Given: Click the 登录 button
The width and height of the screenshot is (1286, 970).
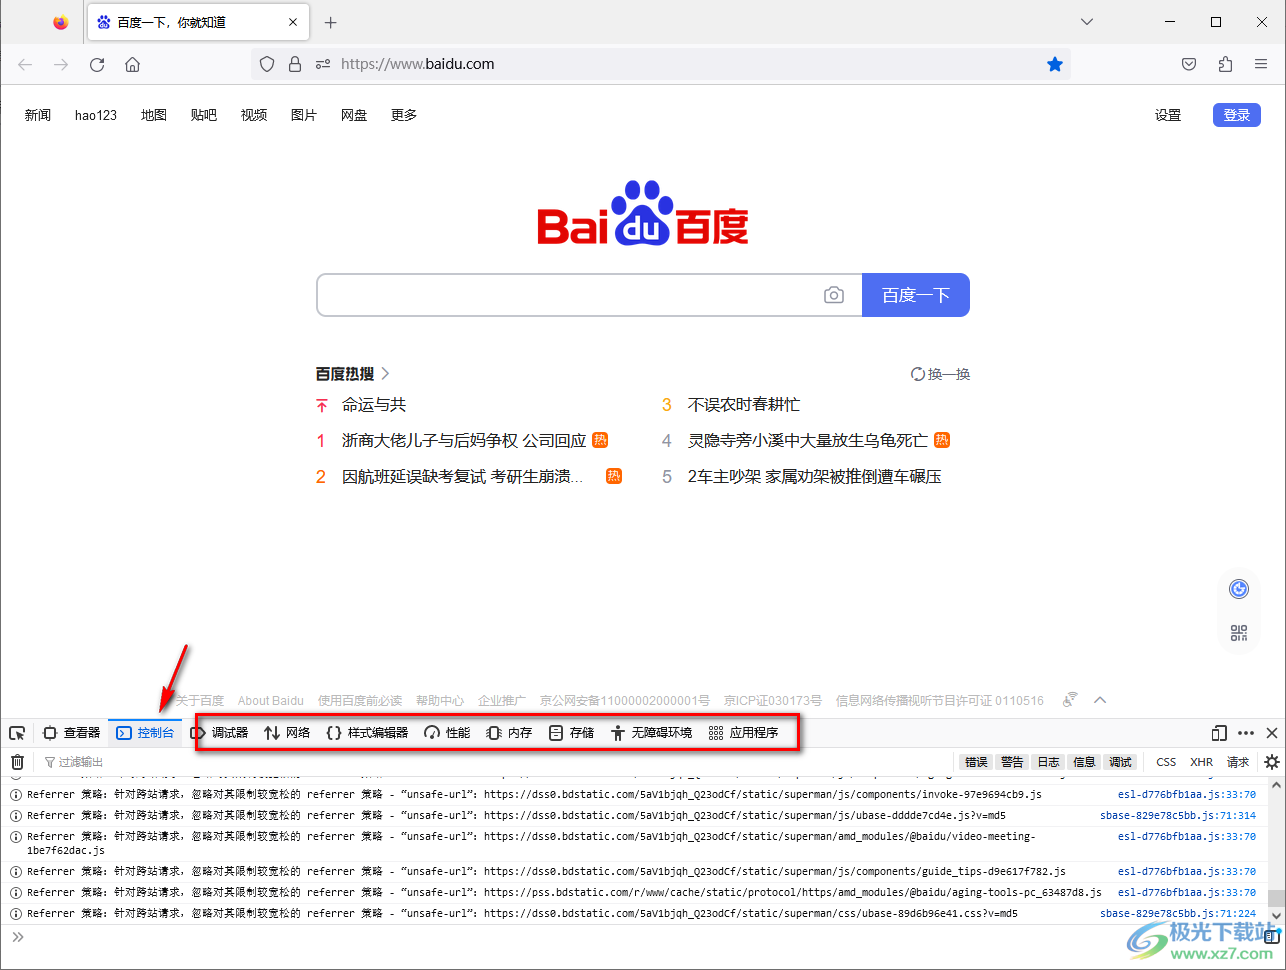Looking at the screenshot, I should (1237, 115).
